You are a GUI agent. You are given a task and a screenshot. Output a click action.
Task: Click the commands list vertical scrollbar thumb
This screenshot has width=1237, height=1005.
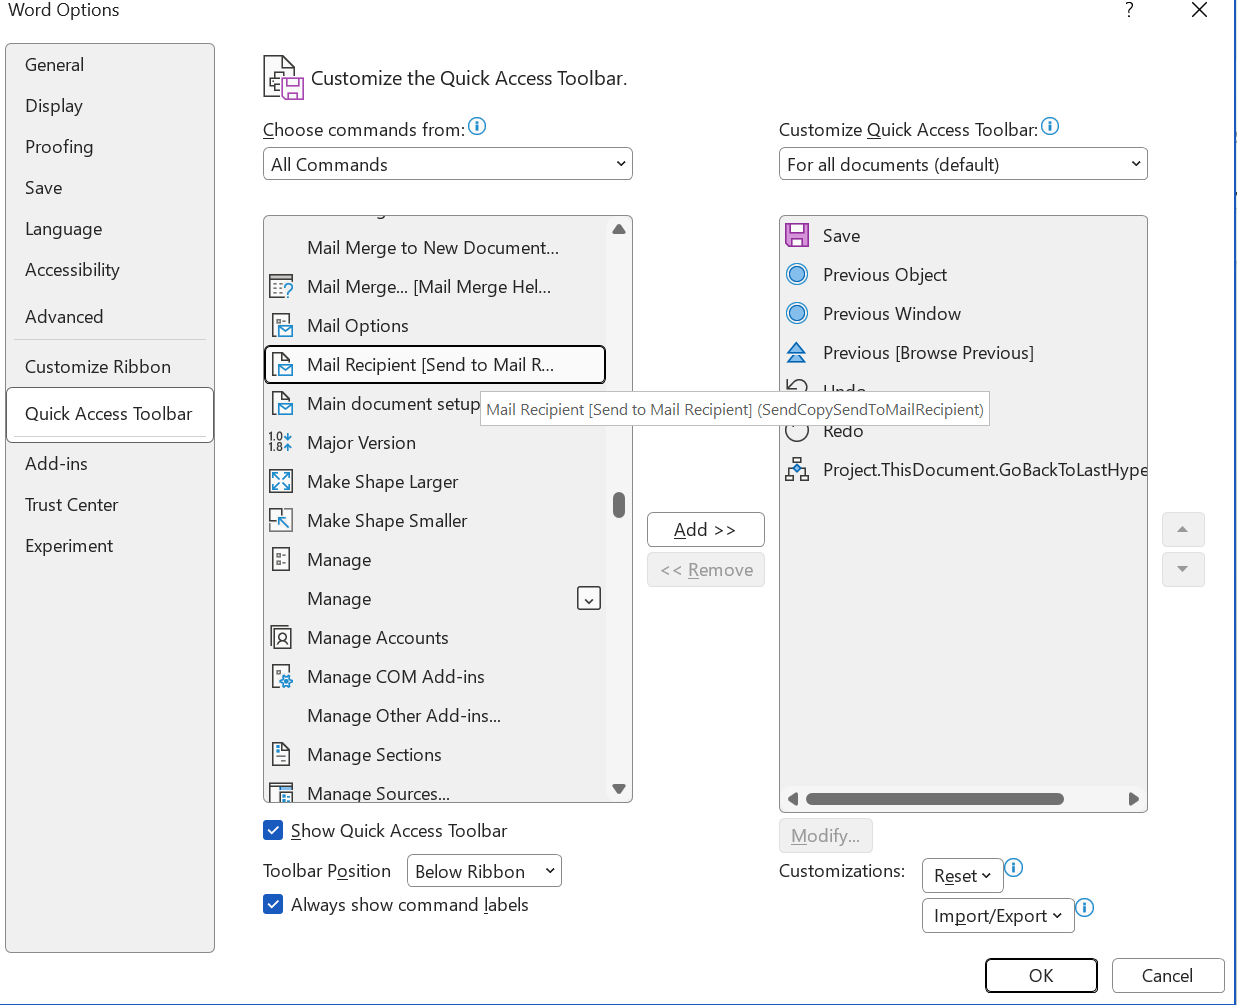[619, 505]
